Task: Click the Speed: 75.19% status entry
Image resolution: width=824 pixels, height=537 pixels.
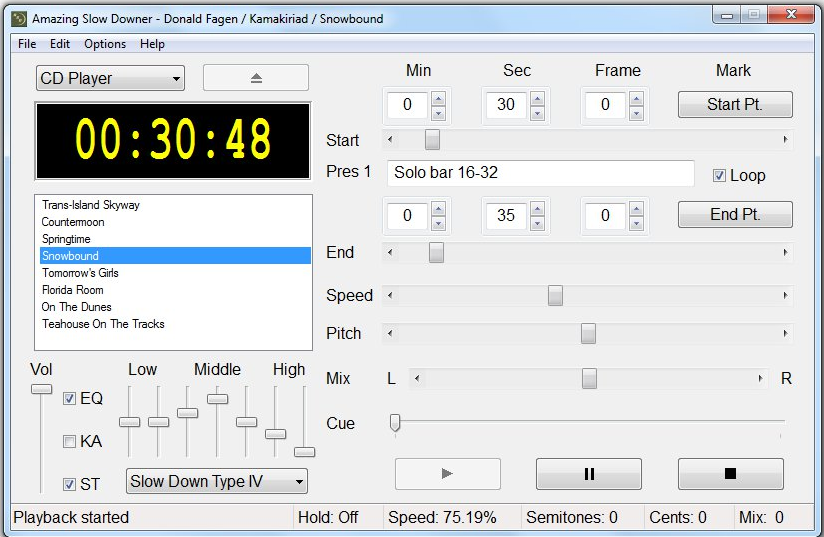Action: click(452, 518)
